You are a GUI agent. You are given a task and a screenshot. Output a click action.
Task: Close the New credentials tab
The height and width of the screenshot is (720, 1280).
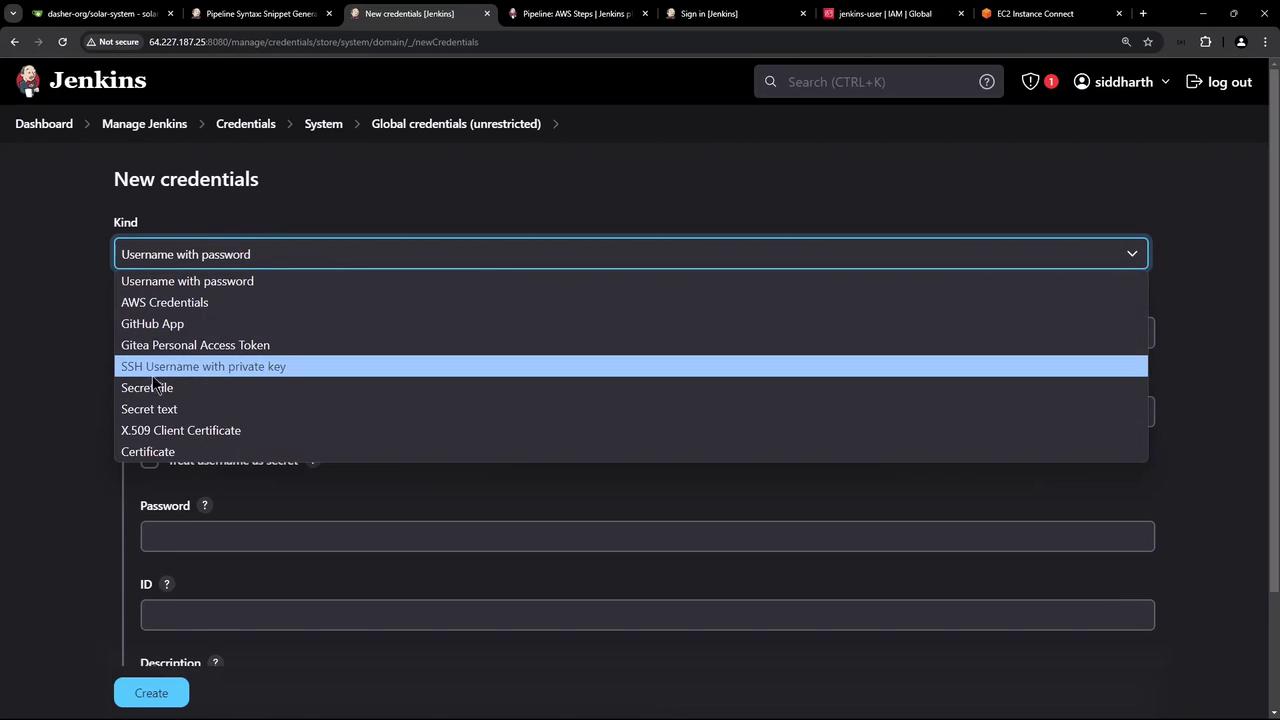pos(487,14)
